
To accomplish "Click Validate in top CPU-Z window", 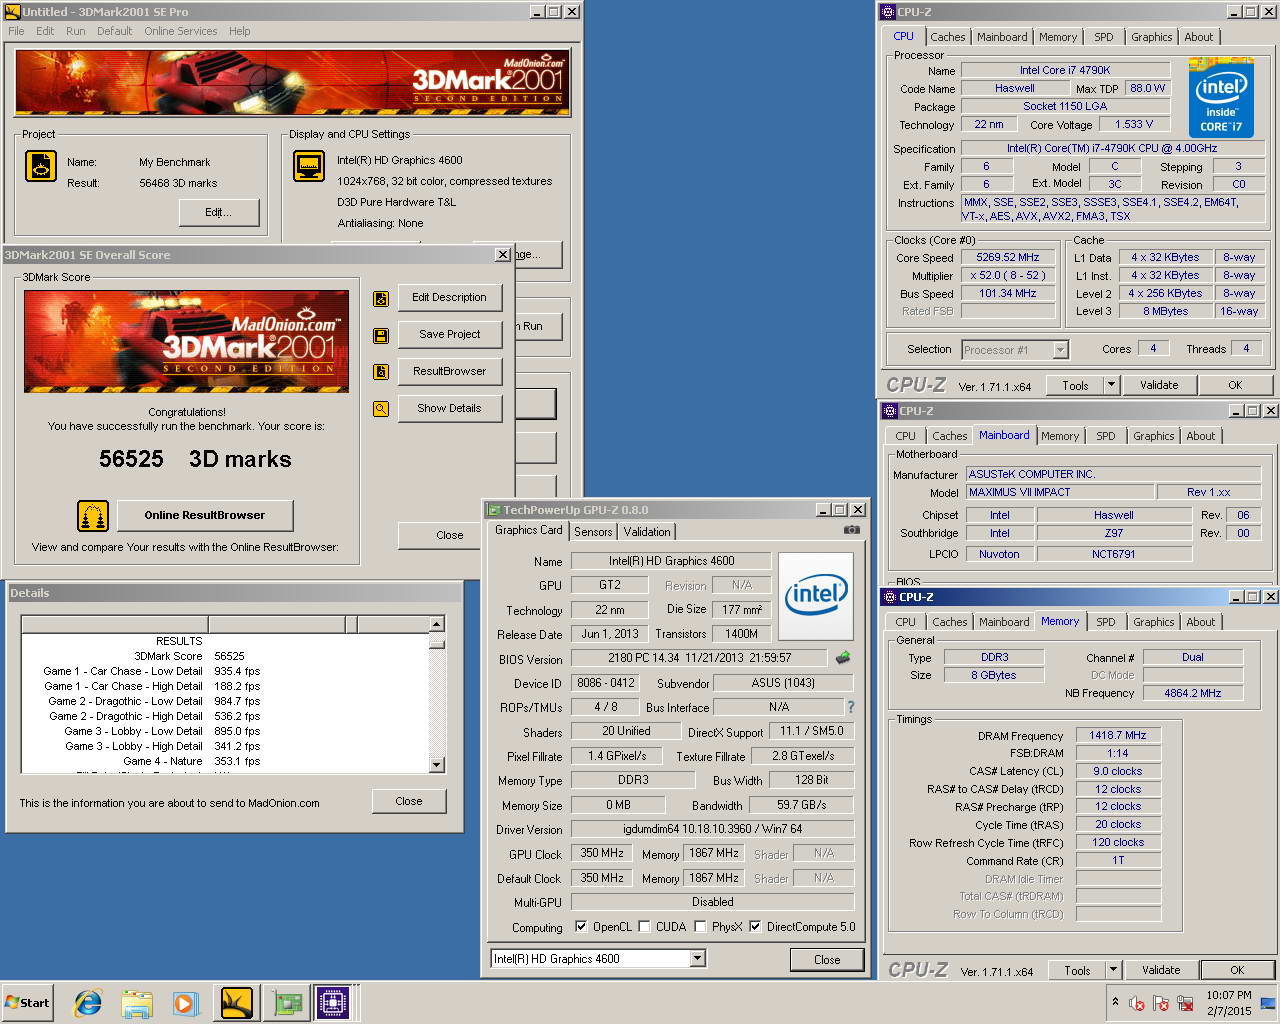I will click(x=1159, y=385).
